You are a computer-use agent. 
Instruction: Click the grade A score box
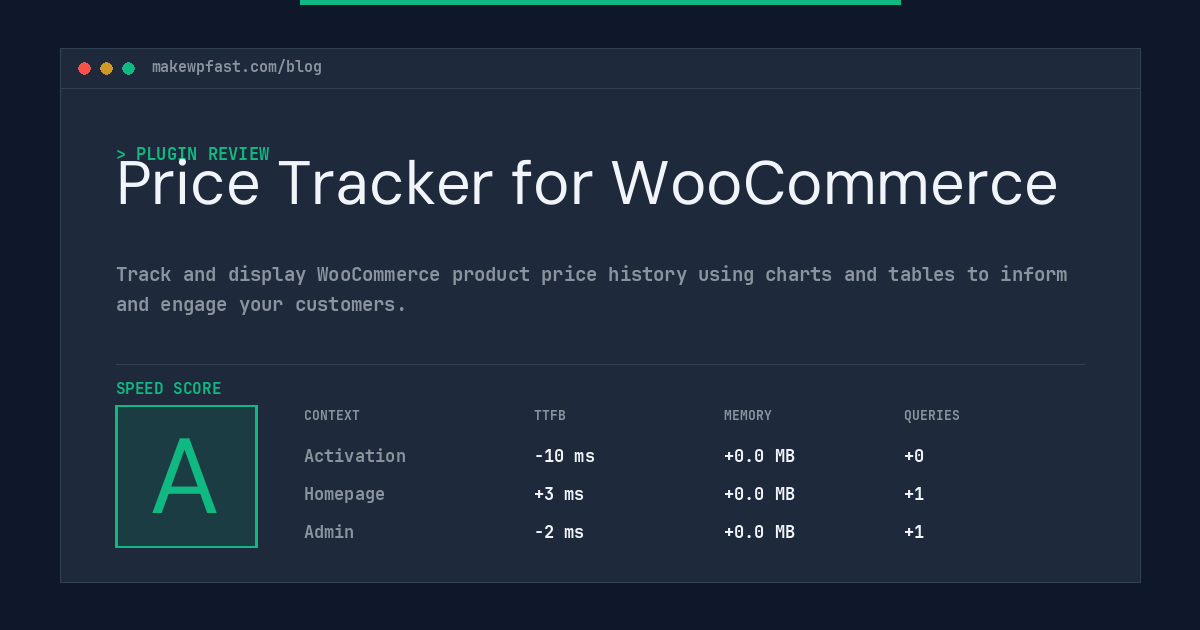(186, 476)
